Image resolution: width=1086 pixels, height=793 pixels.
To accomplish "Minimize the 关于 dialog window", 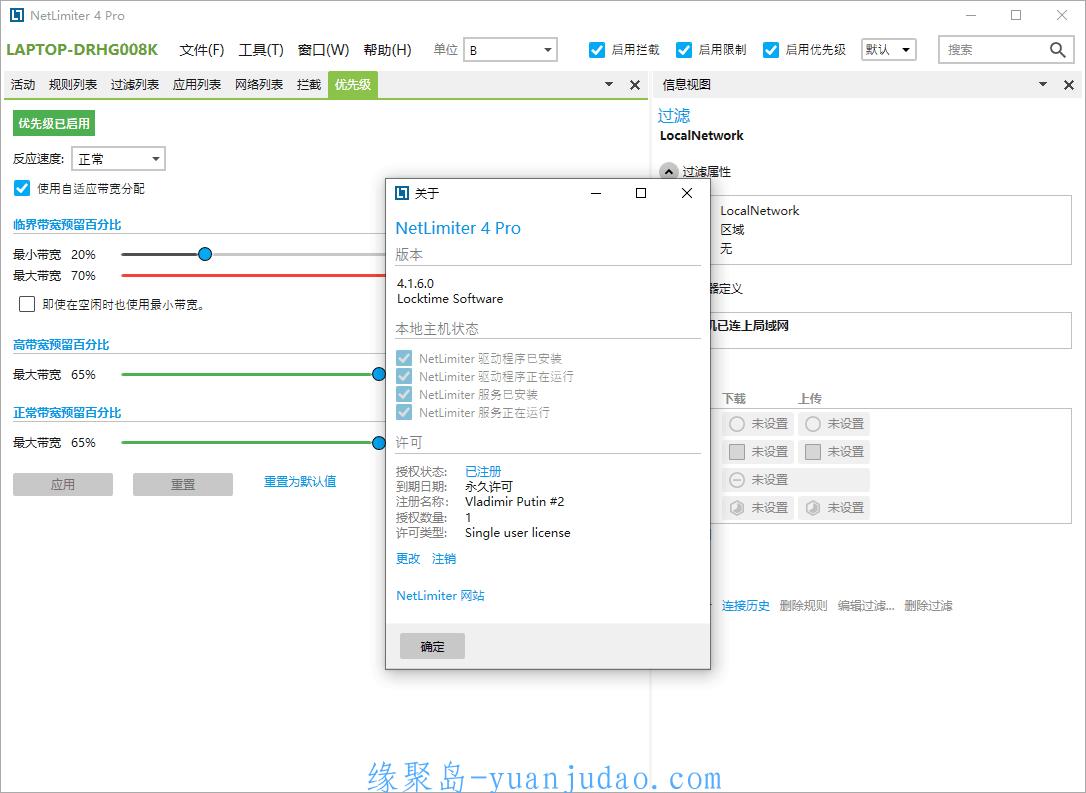I will 596,193.
